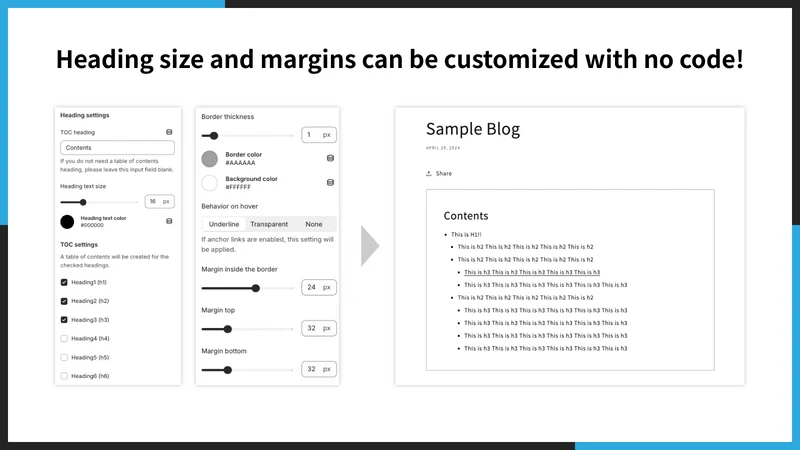Image resolution: width=800 pixels, height=450 pixels.
Task: Click database icon next to TOC heading
Action: (169, 132)
